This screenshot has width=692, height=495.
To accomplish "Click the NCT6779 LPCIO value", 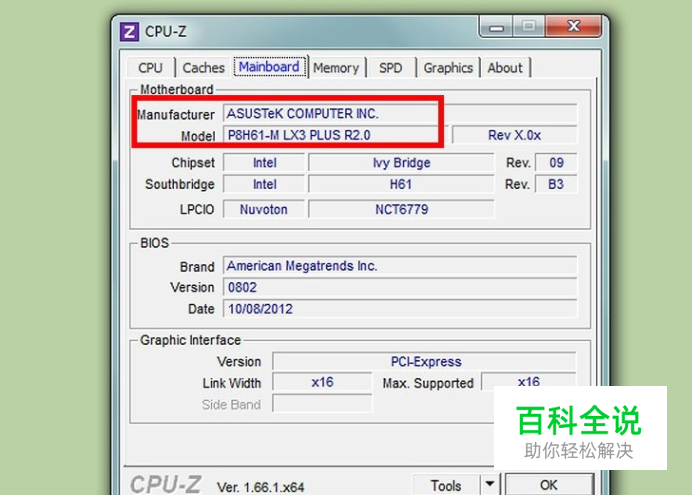I will 401,209.
